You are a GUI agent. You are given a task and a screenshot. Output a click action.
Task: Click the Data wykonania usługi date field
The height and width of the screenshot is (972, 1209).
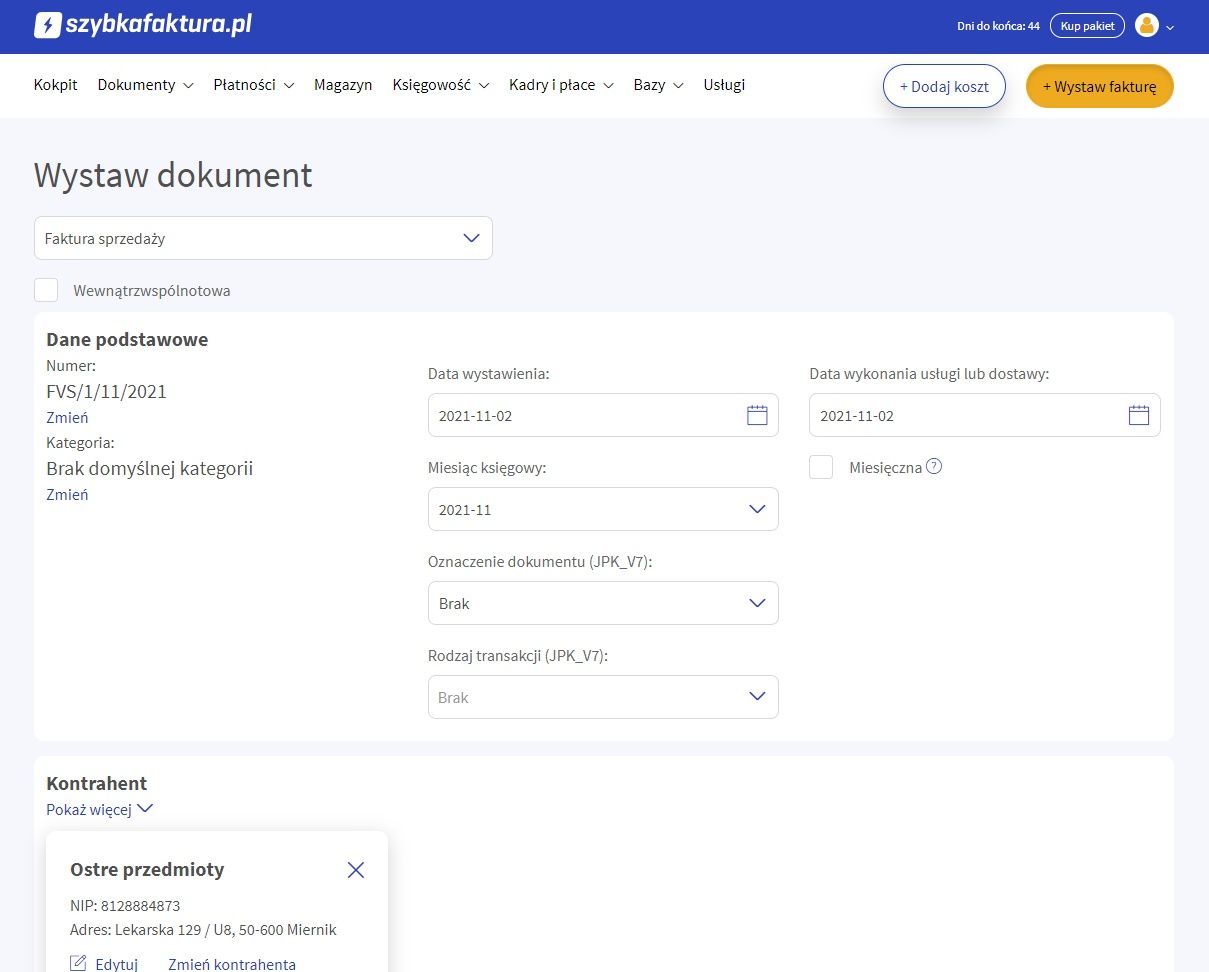(985, 415)
